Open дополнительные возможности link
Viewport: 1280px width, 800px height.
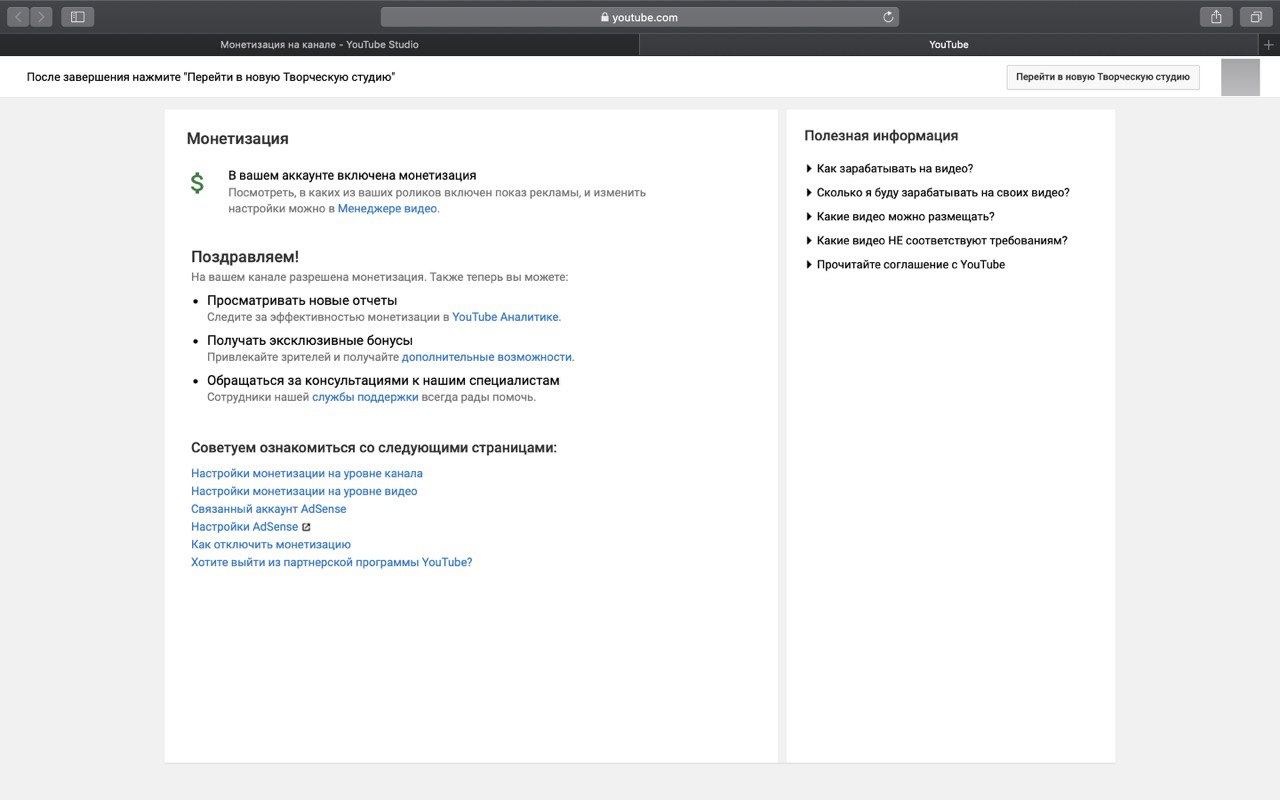pos(487,357)
